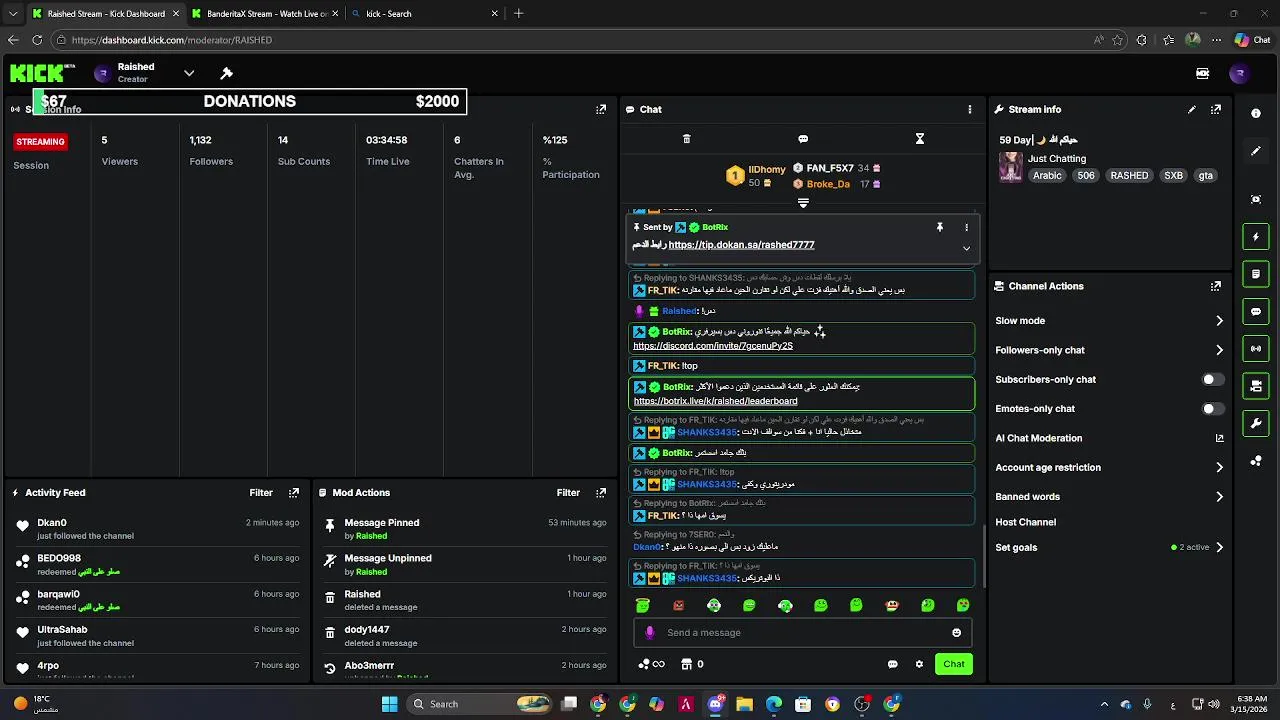Click the hourglass icon in chat toolbar
Image resolution: width=1280 pixels, height=720 pixels.
coord(920,139)
